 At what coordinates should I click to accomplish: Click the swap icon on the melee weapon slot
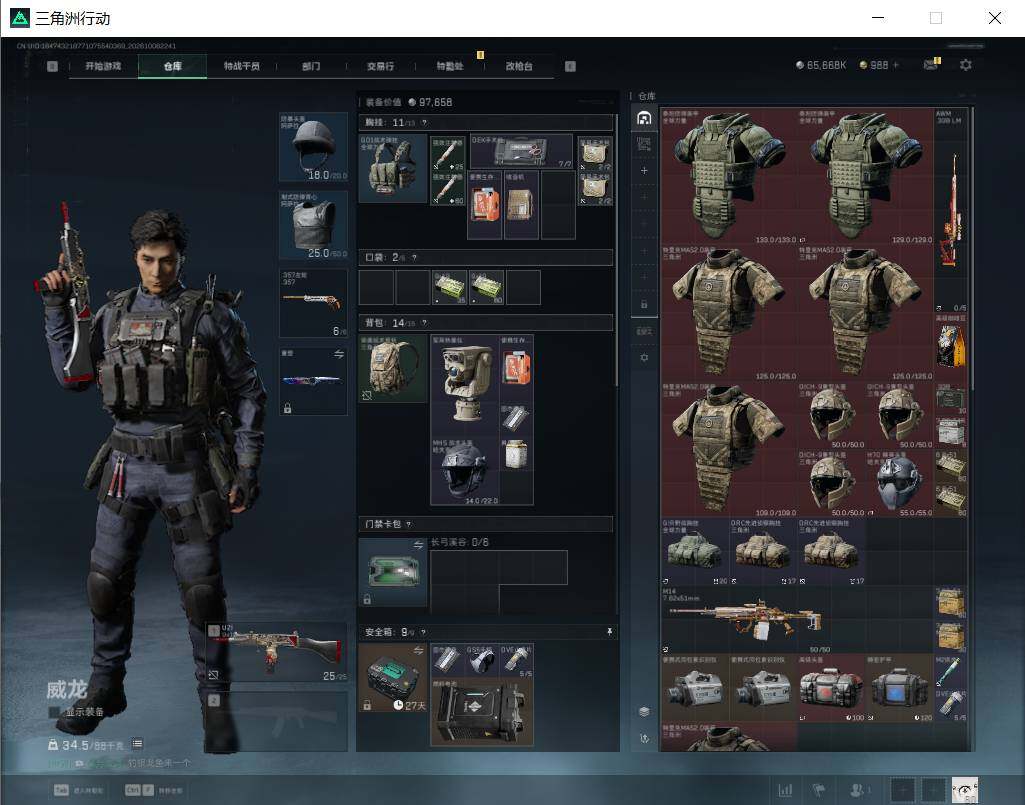click(x=339, y=354)
